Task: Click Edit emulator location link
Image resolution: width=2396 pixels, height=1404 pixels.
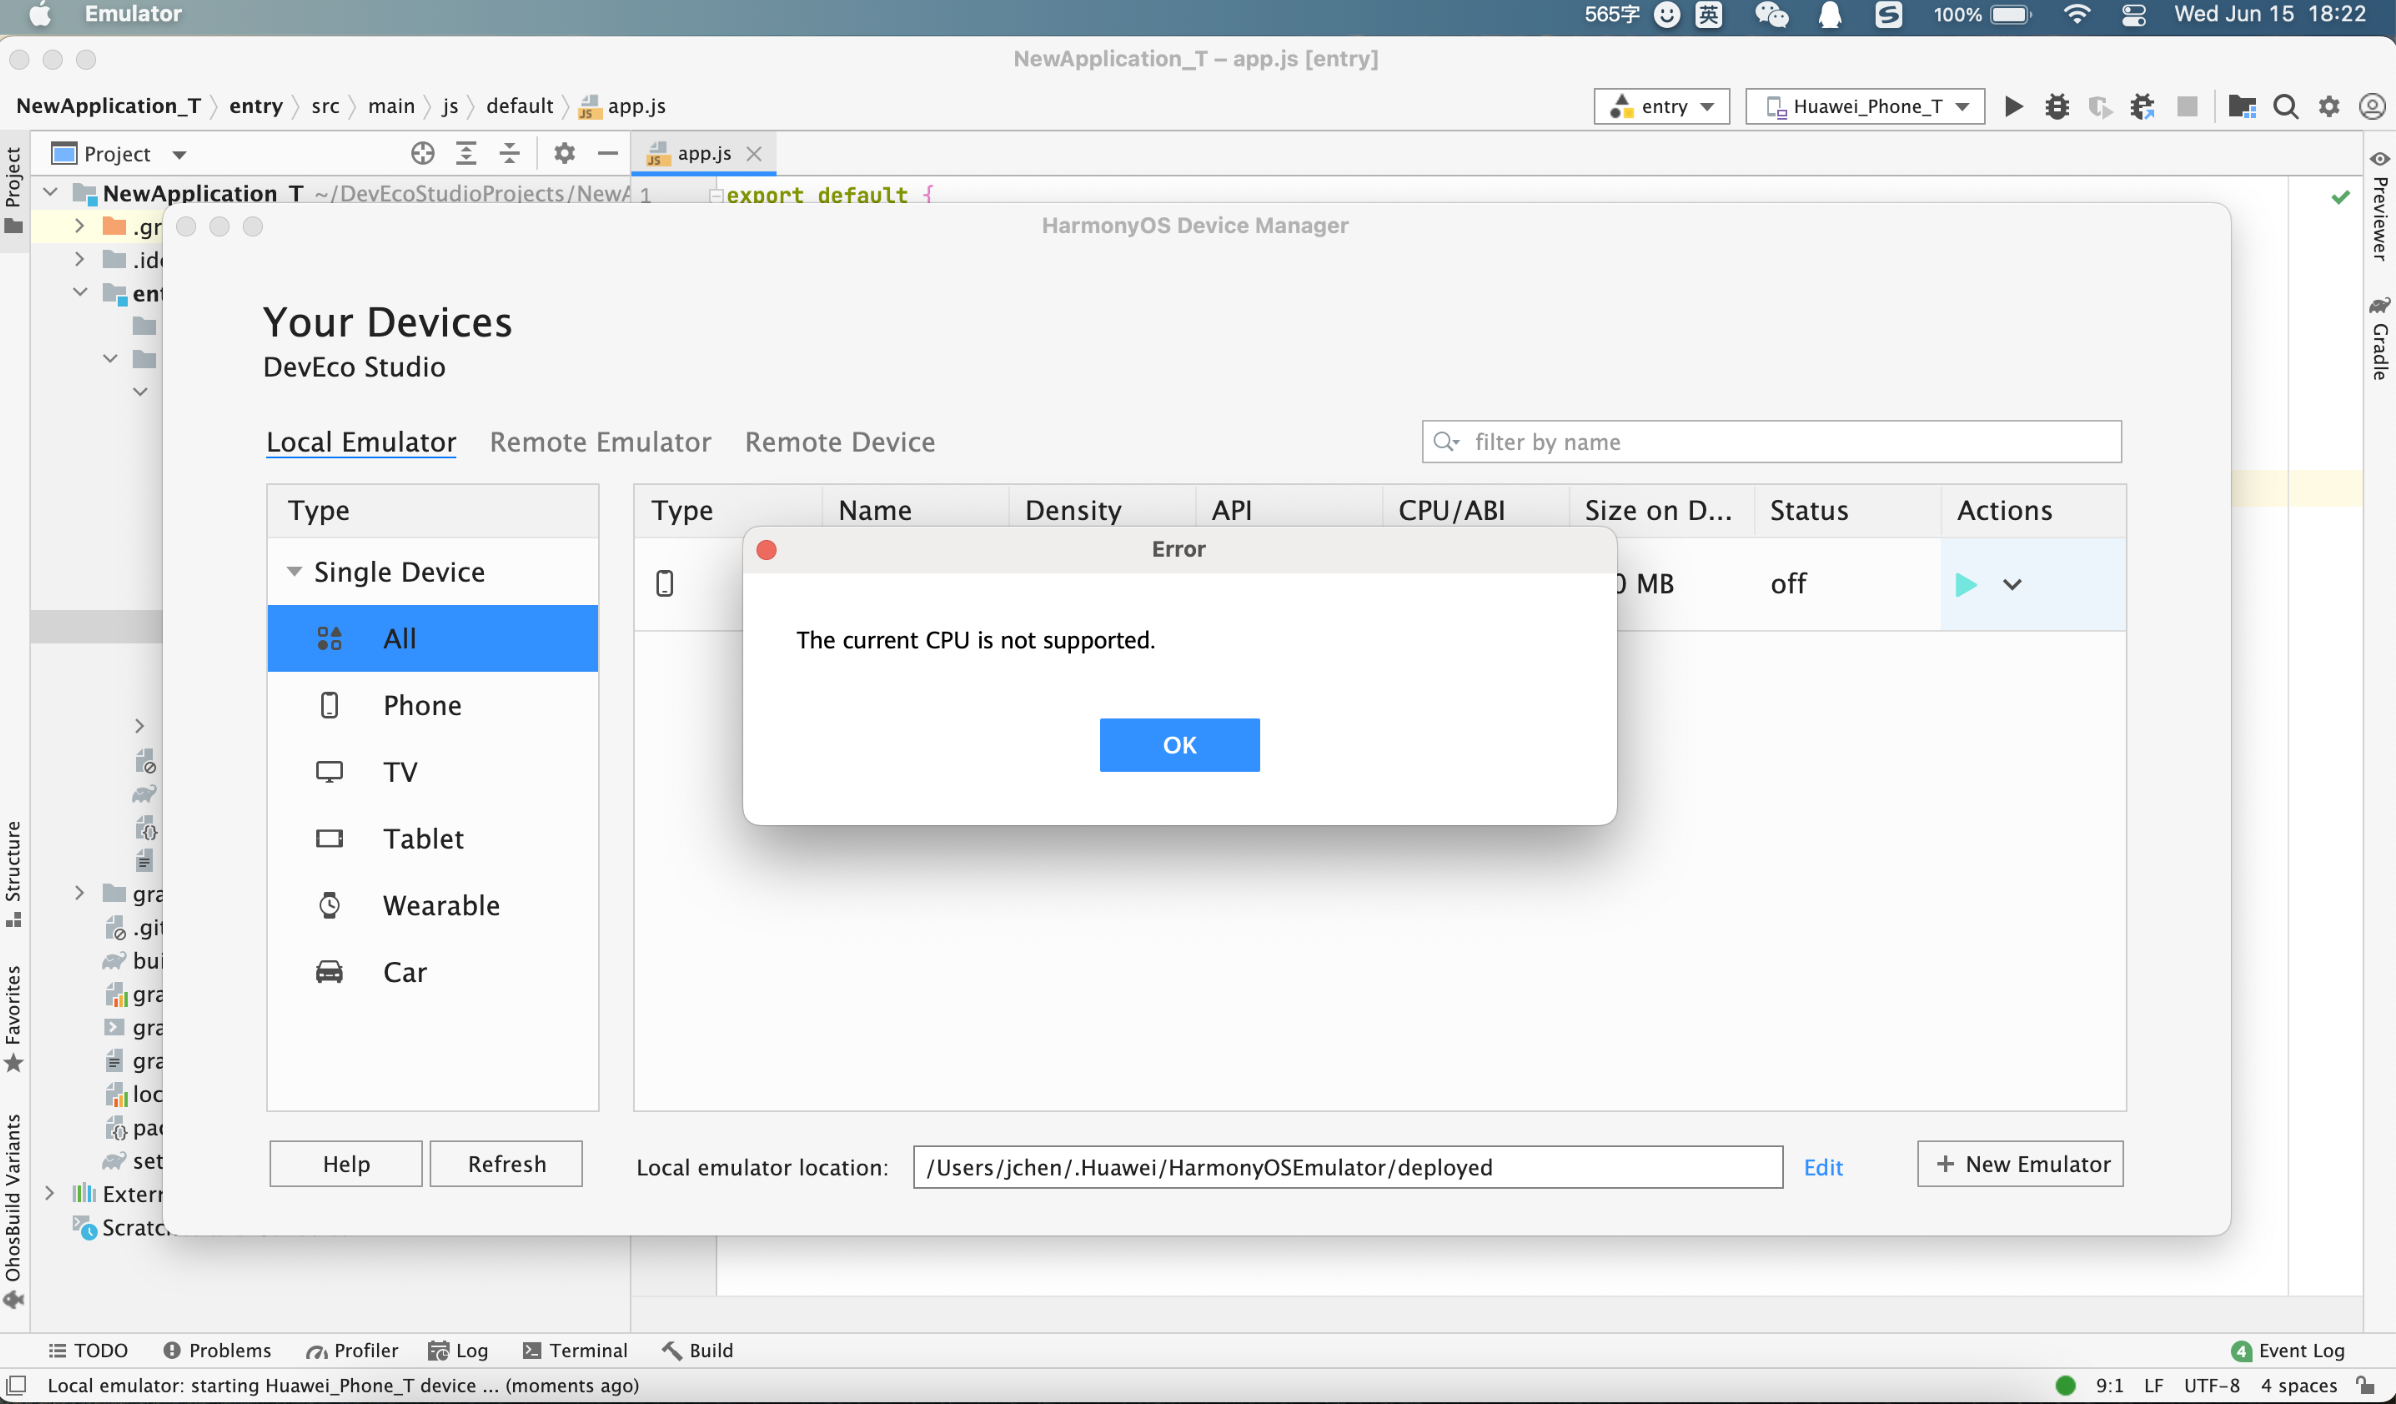Action: click(x=1823, y=1167)
